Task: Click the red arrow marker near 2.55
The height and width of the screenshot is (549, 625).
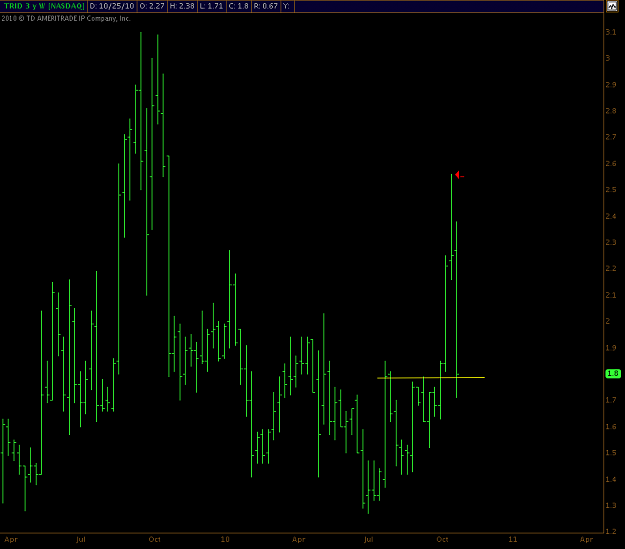Action: coord(459,175)
